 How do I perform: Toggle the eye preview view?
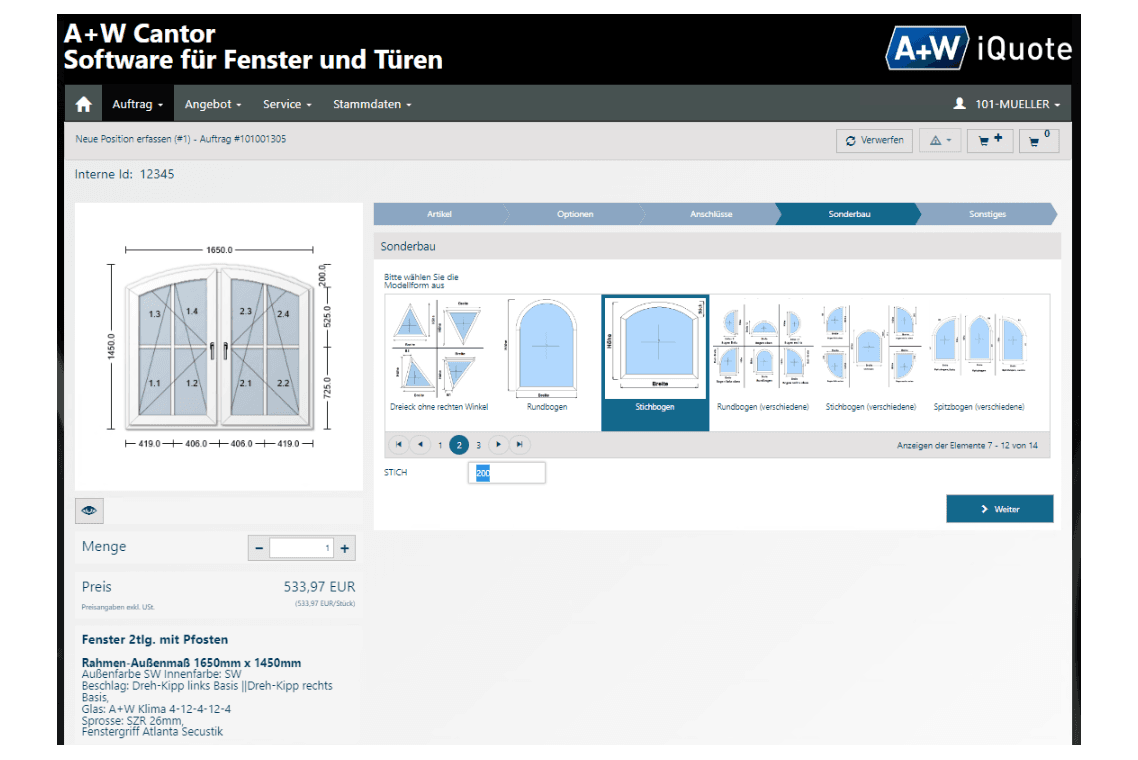coord(89,510)
